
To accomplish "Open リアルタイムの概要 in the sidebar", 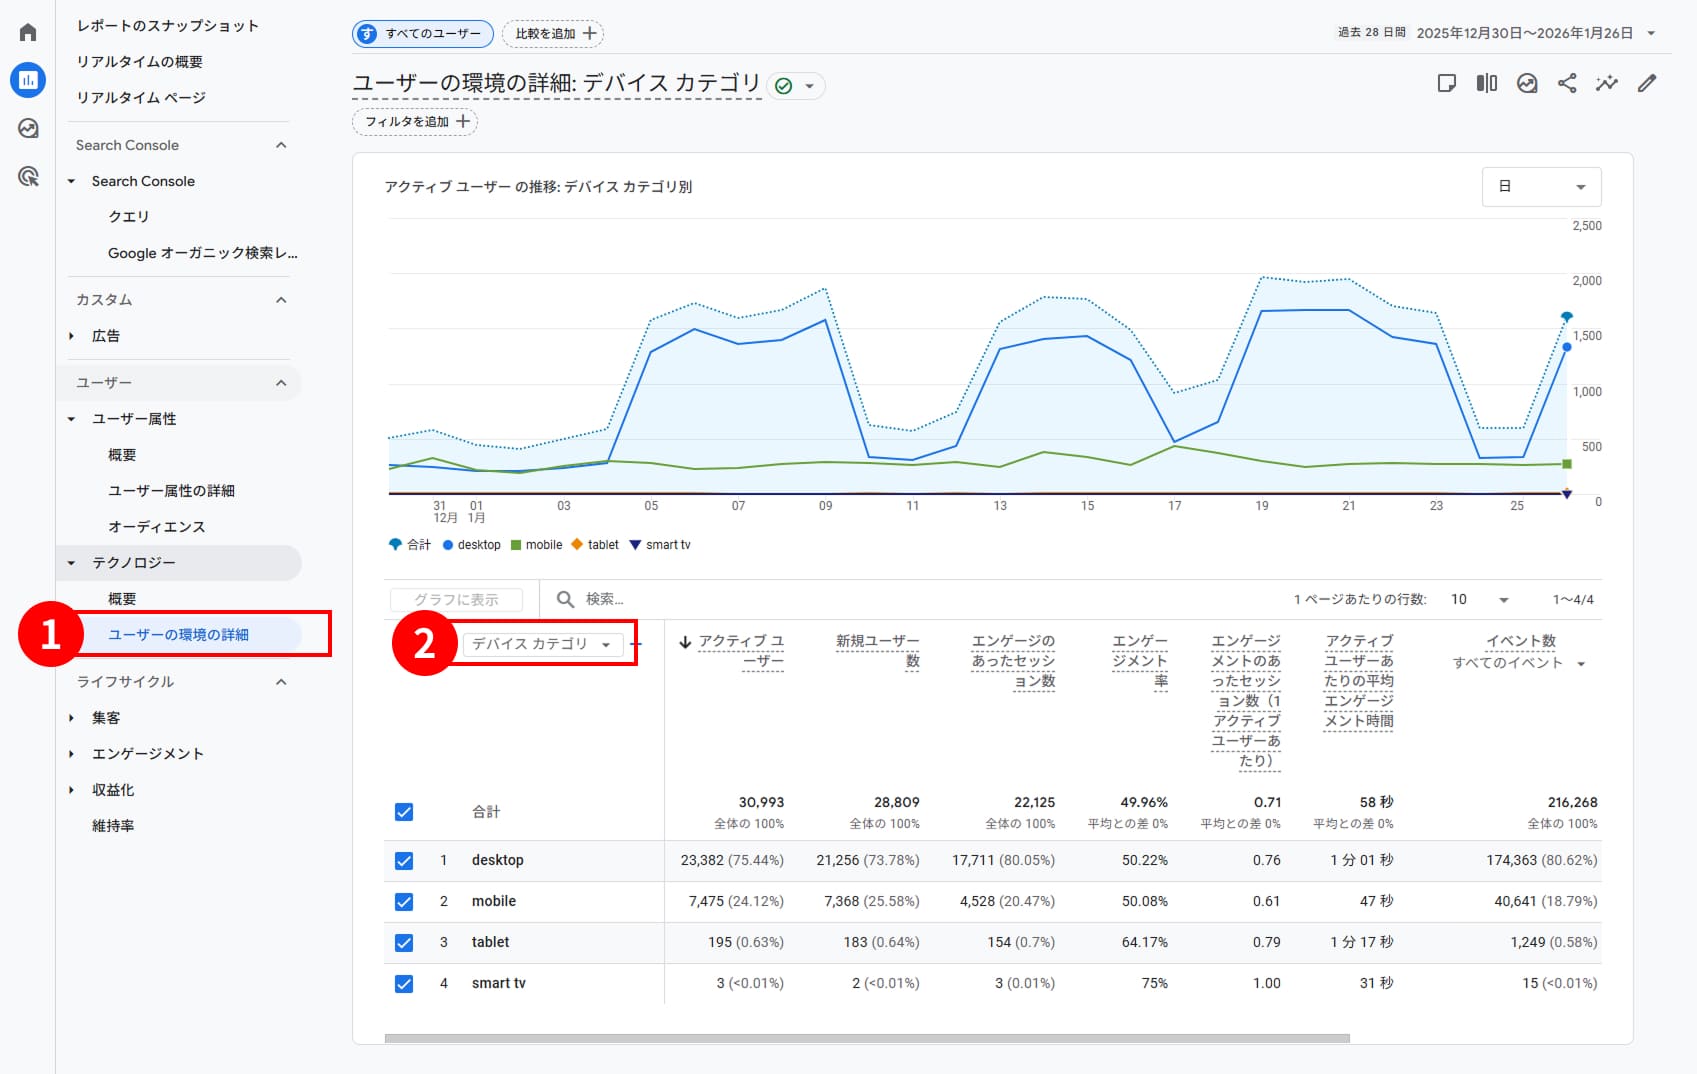I will point(140,62).
